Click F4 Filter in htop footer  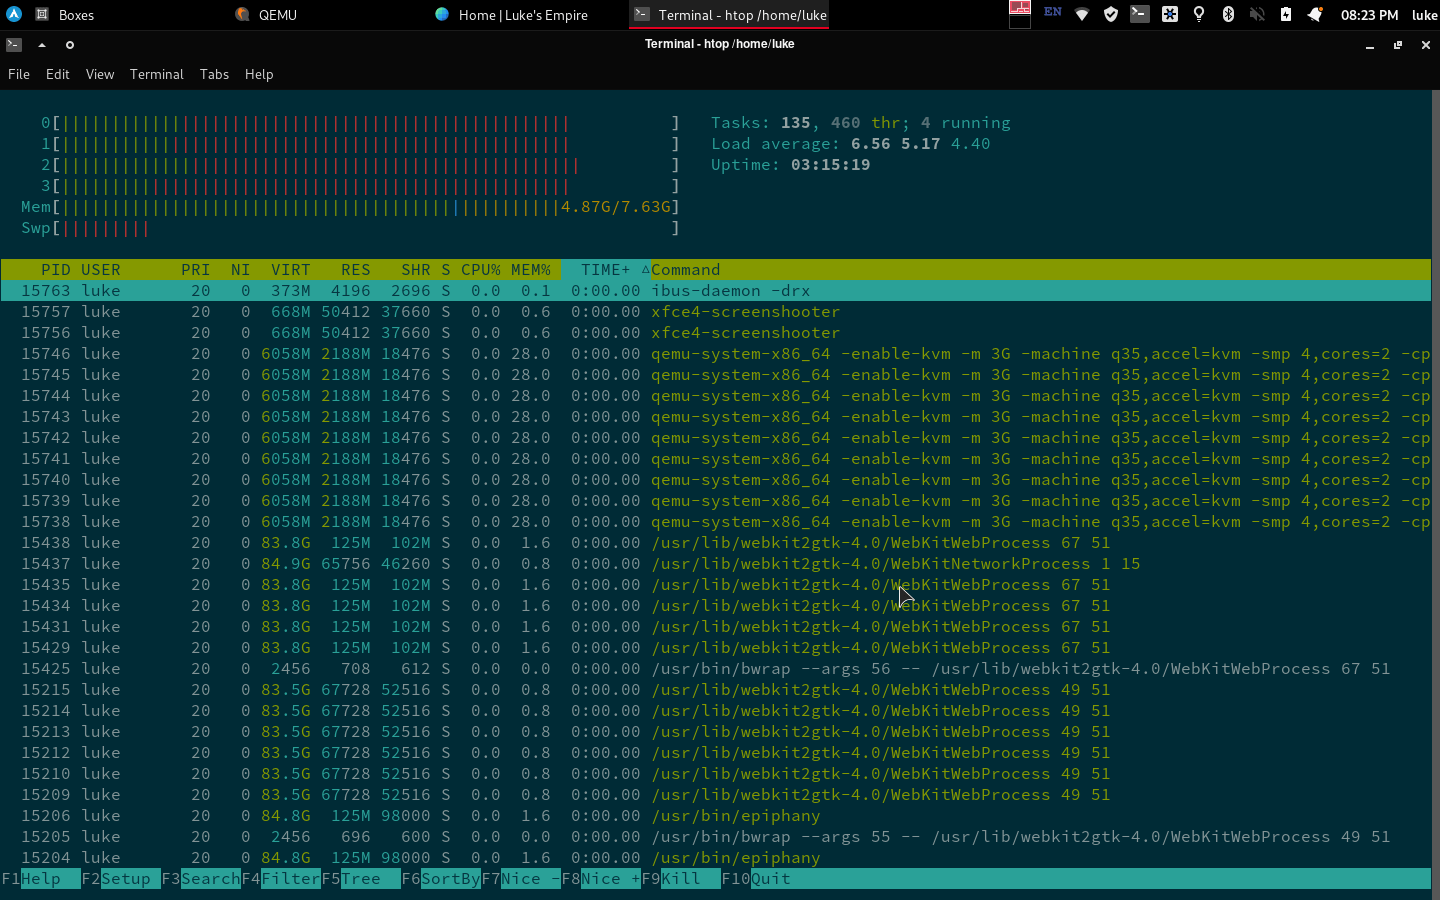(281, 878)
